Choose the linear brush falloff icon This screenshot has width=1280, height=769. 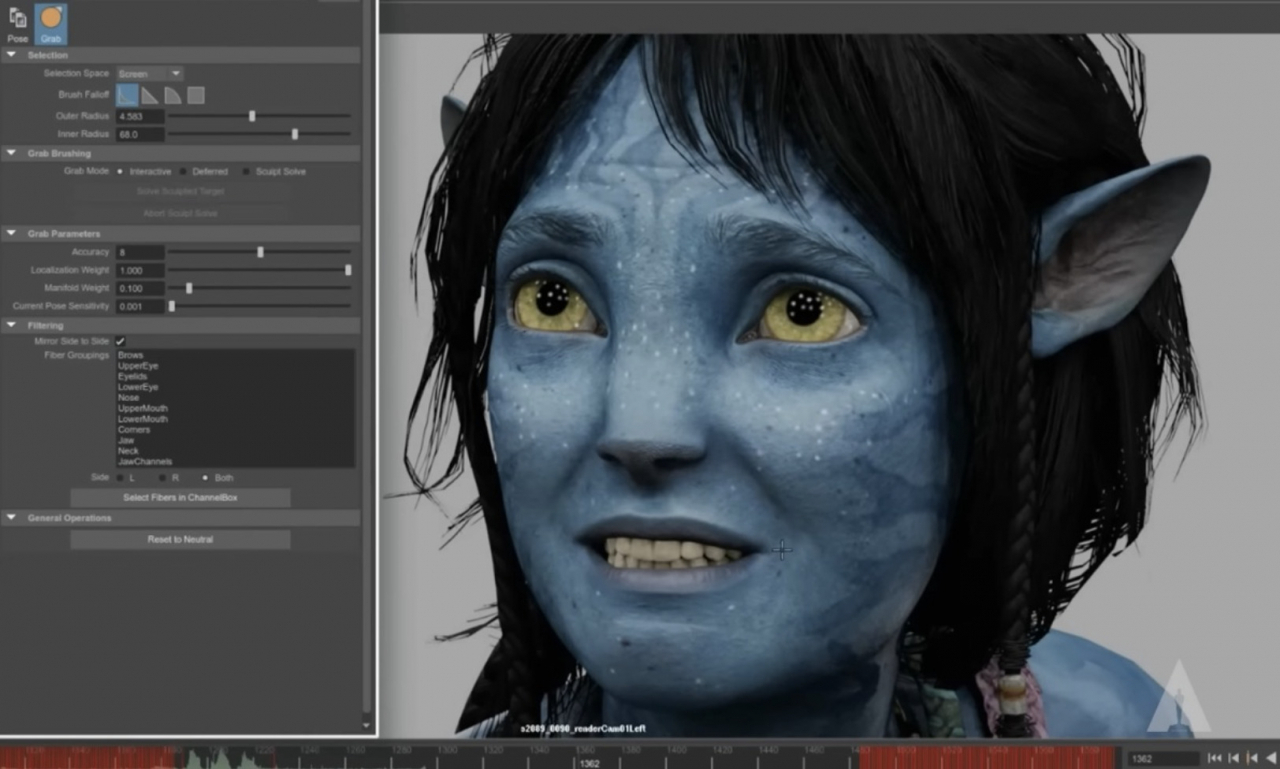pyautogui.click(x=150, y=95)
